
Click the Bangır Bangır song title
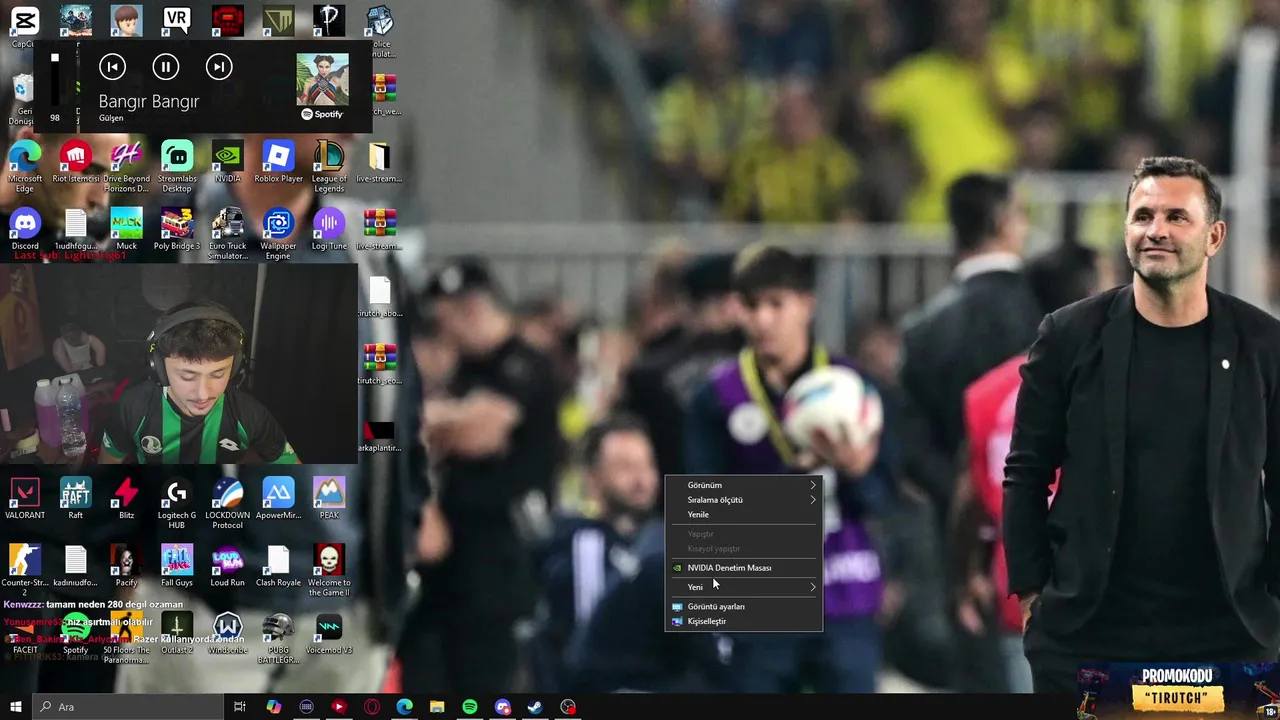[x=149, y=101]
